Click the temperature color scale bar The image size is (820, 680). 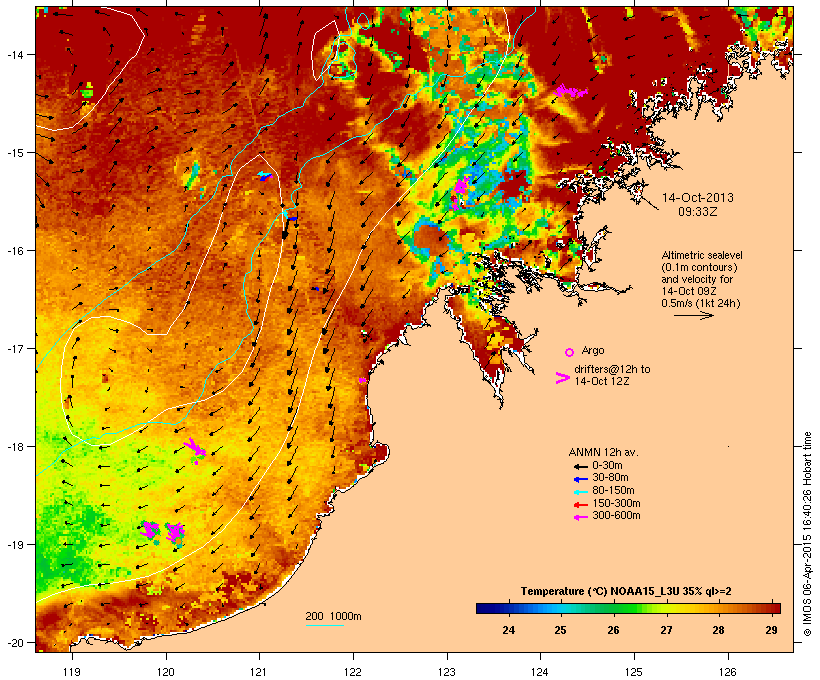coord(628,608)
